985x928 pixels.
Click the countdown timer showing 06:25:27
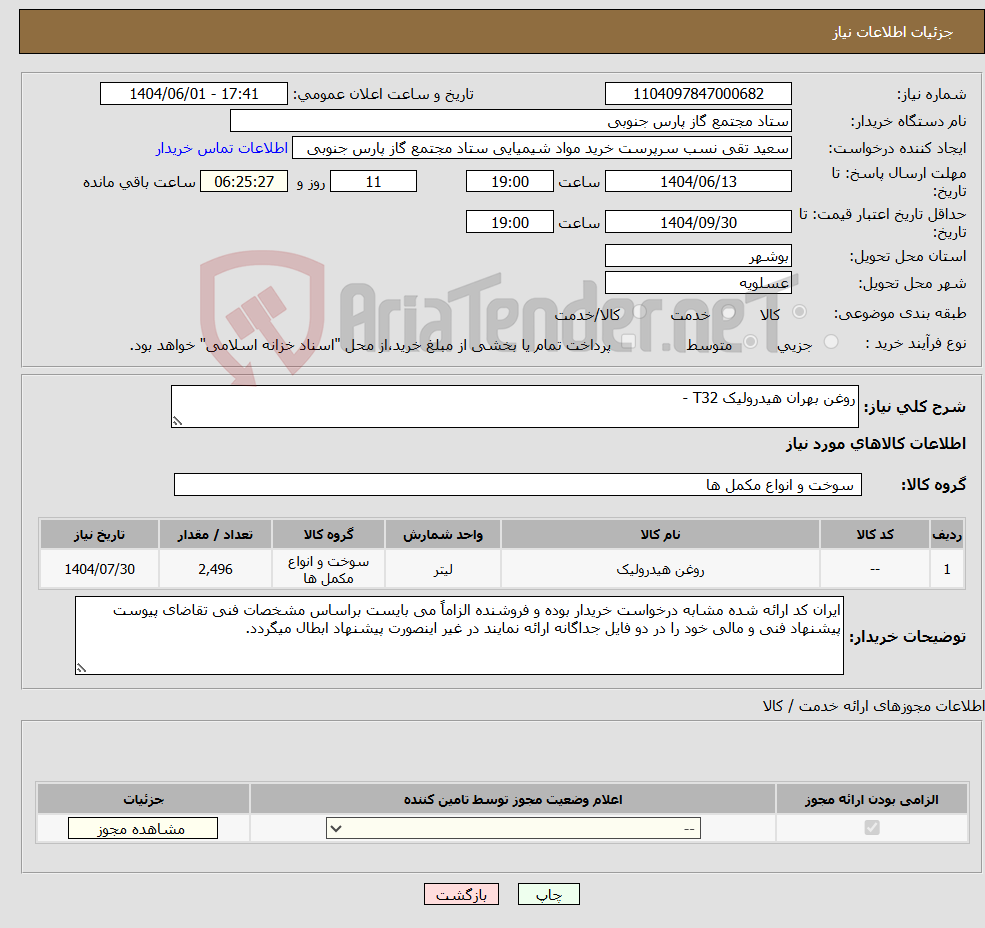click(x=243, y=181)
